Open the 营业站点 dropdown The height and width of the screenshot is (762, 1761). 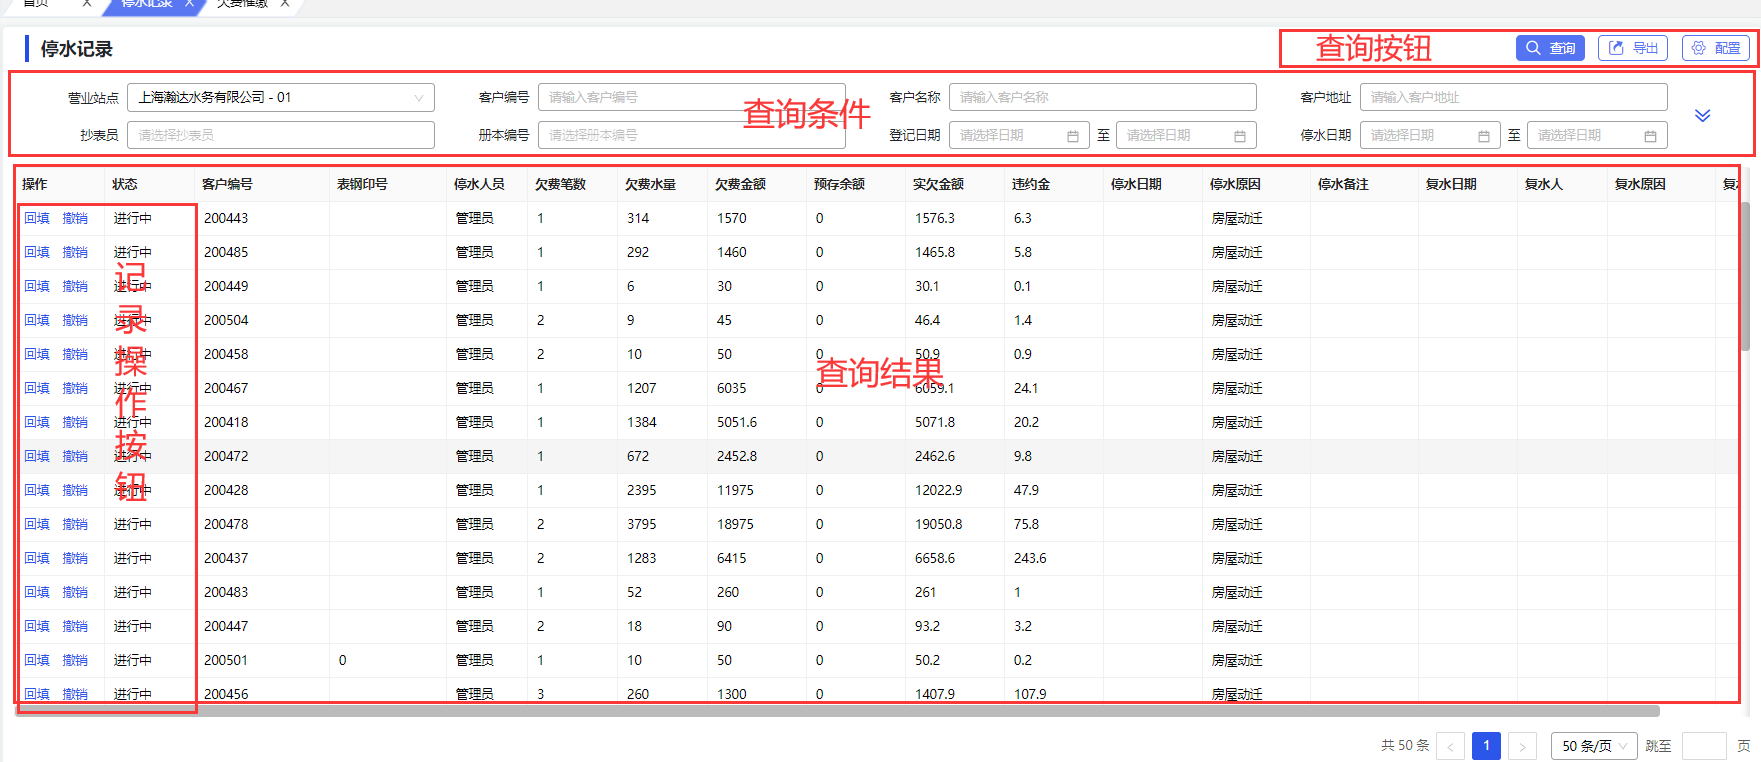[x=281, y=97]
